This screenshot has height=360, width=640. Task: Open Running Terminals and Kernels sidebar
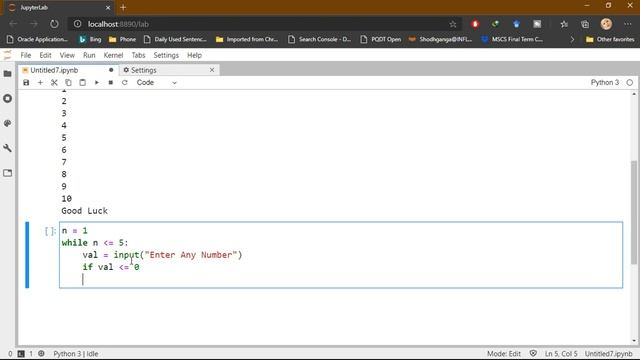pos(7,99)
